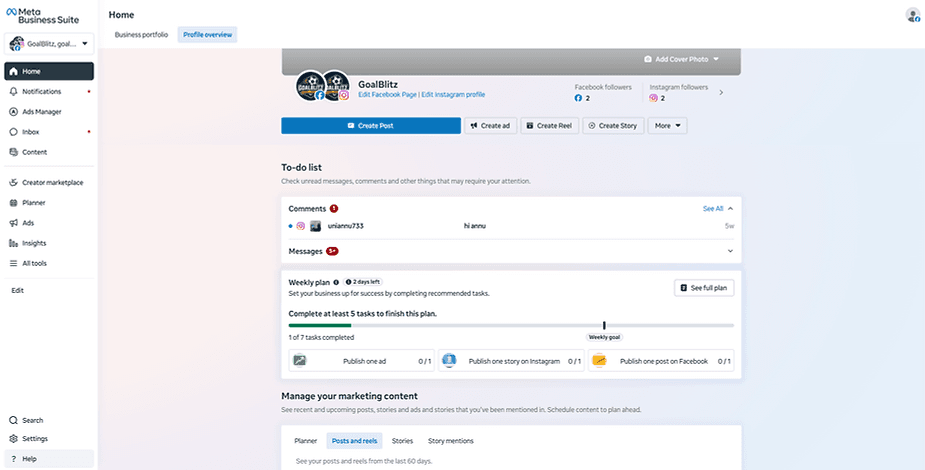Screen dimensions: 925x470
Task: Switch to the Story mentions tab
Action: [451, 441]
